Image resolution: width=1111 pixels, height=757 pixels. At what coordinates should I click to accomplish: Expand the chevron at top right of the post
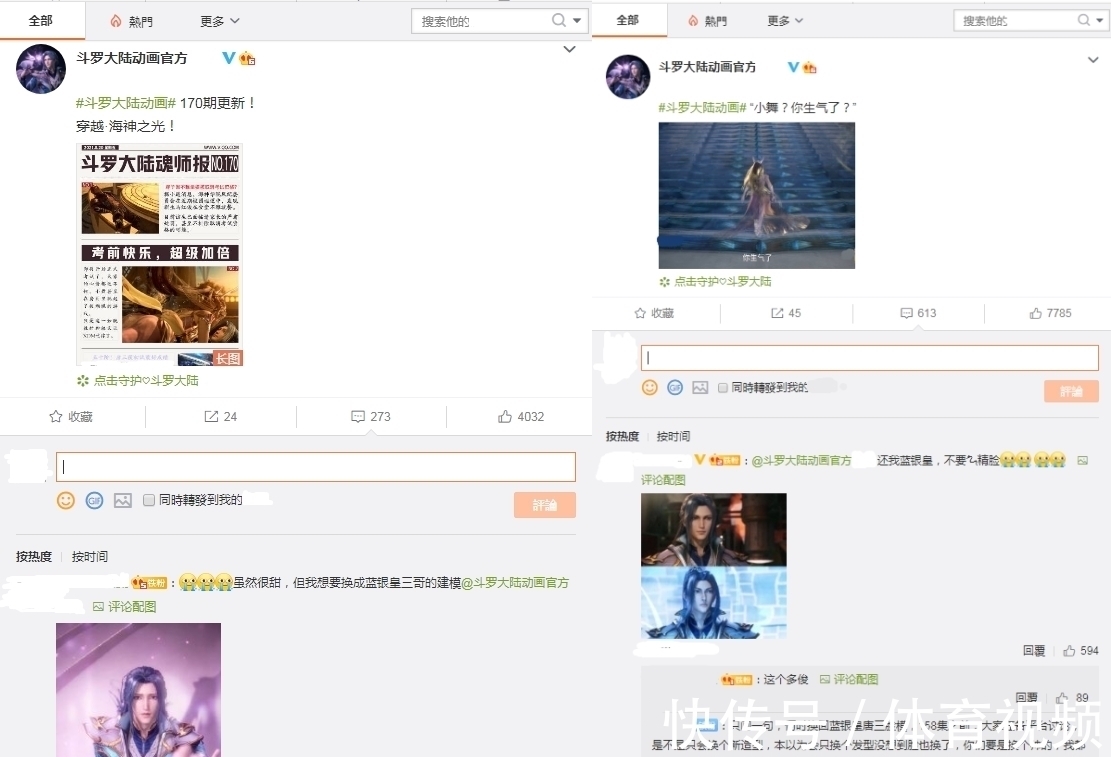click(x=569, y=48)
